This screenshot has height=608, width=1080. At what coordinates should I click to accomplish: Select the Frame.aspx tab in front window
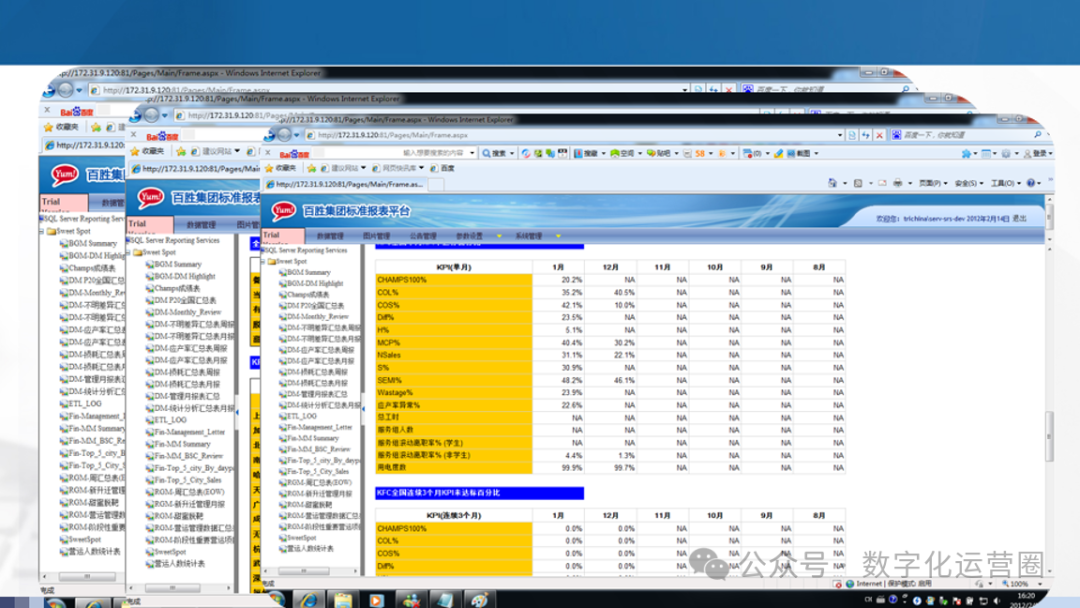coord(344,185)
